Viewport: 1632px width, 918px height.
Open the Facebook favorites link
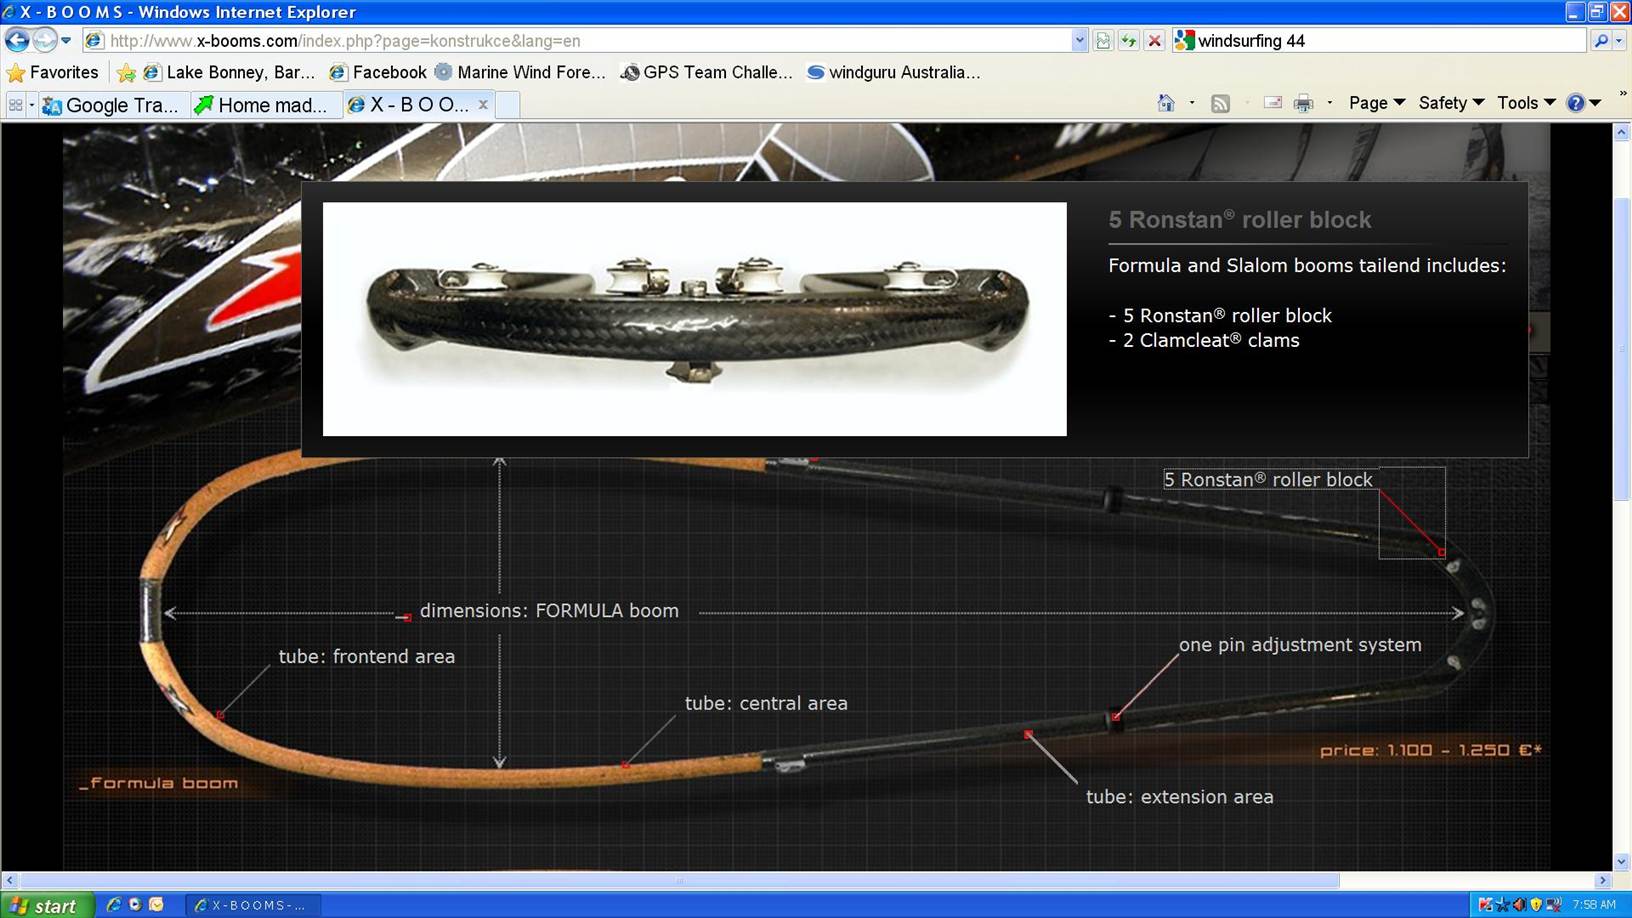(x=378, y=72)
